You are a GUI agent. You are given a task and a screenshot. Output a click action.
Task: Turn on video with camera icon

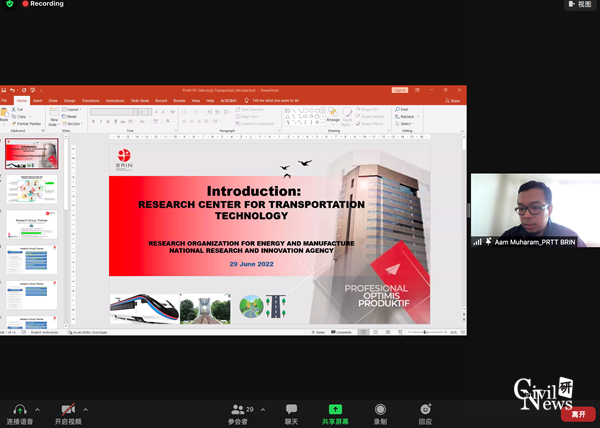(68, 410)
